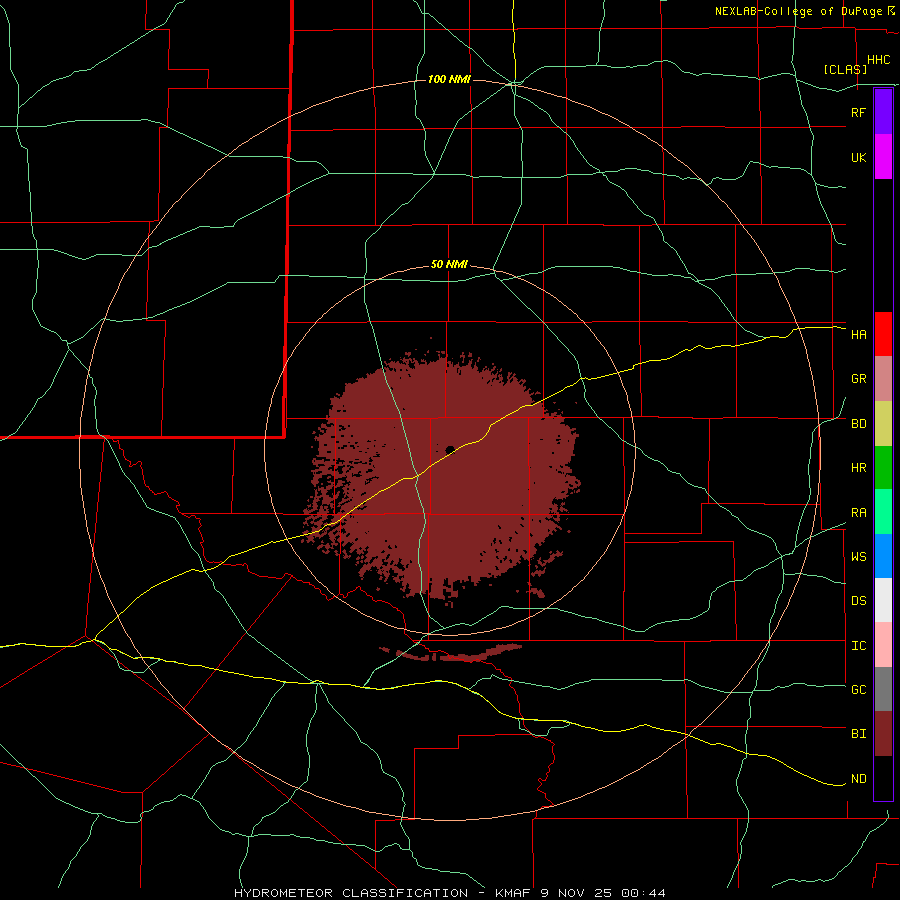
Task: Select the GC legend label
Action: point(859,690)
